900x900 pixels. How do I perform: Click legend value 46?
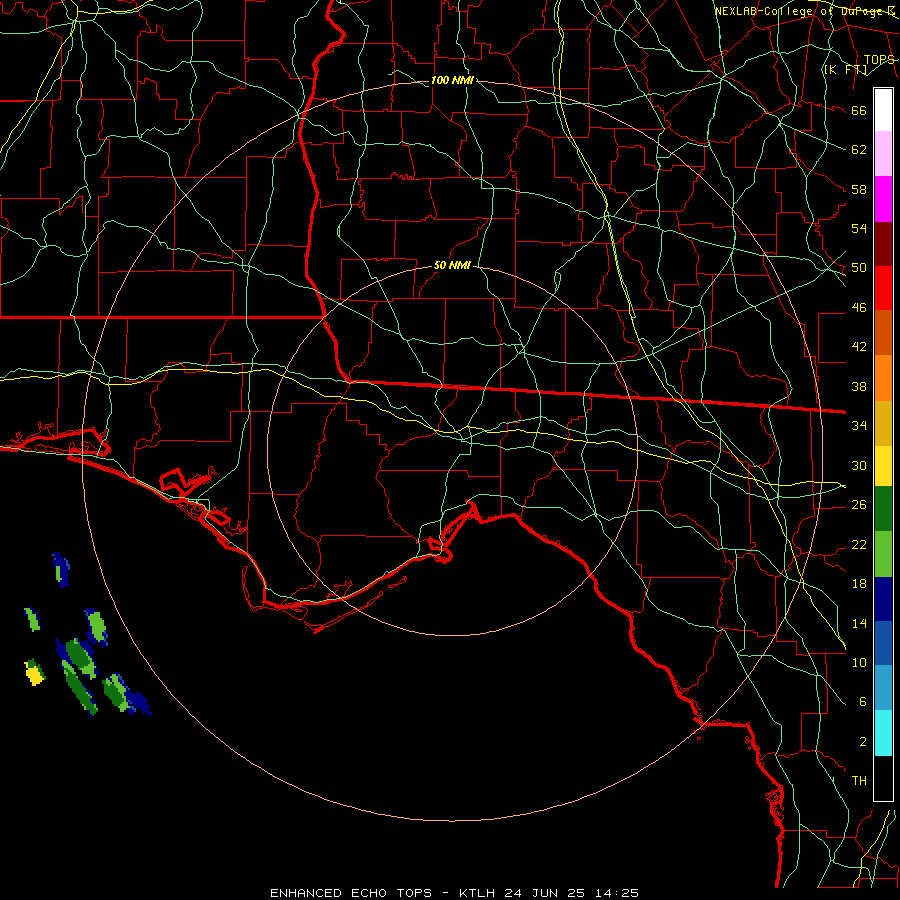(859, 308)
